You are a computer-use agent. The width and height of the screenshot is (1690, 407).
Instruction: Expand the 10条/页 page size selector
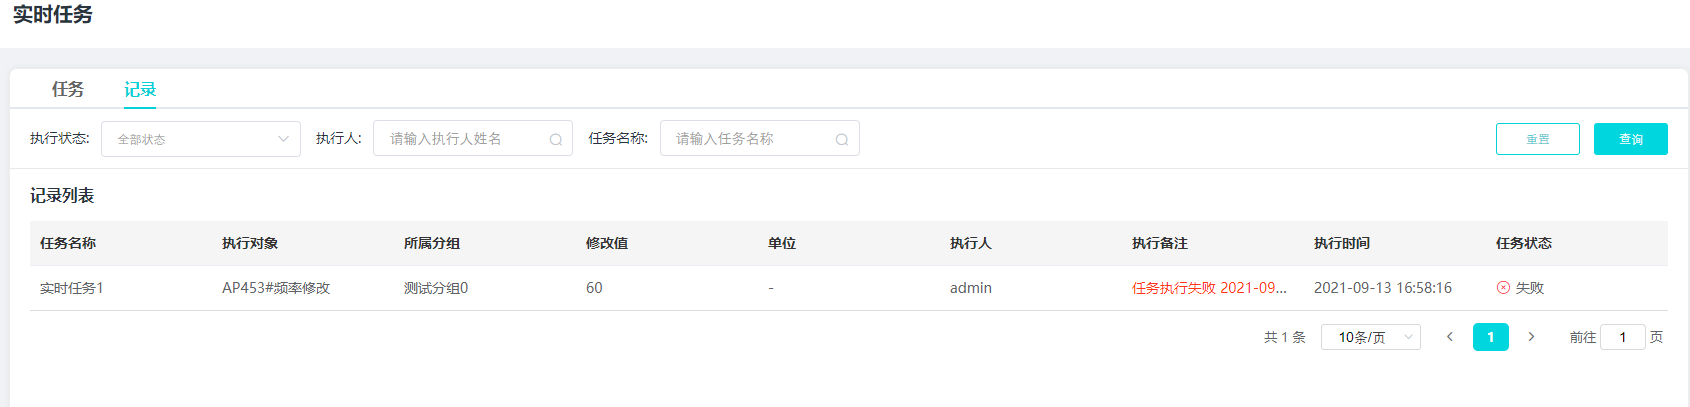[1371, 337]
